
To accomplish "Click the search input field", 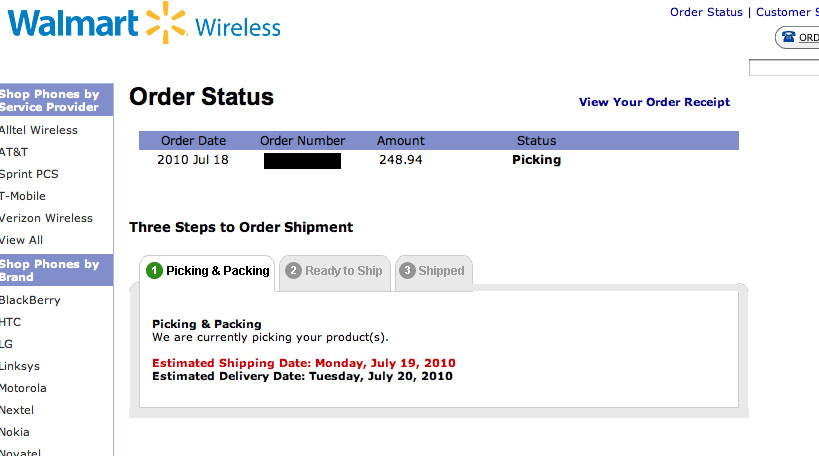I will click(784, 67).
